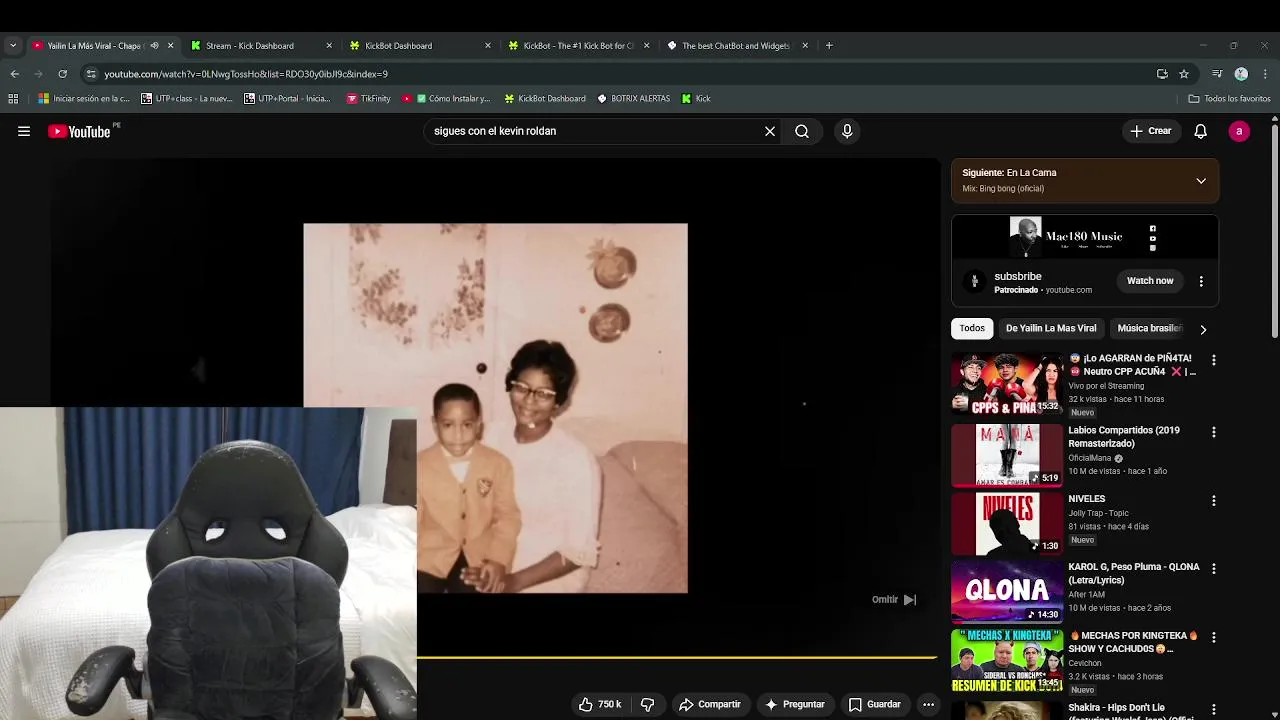Open options for the subsbribe sponsored ad
The width and height of the screenshot is (1280, 720).
click(x=1201, y=282)
